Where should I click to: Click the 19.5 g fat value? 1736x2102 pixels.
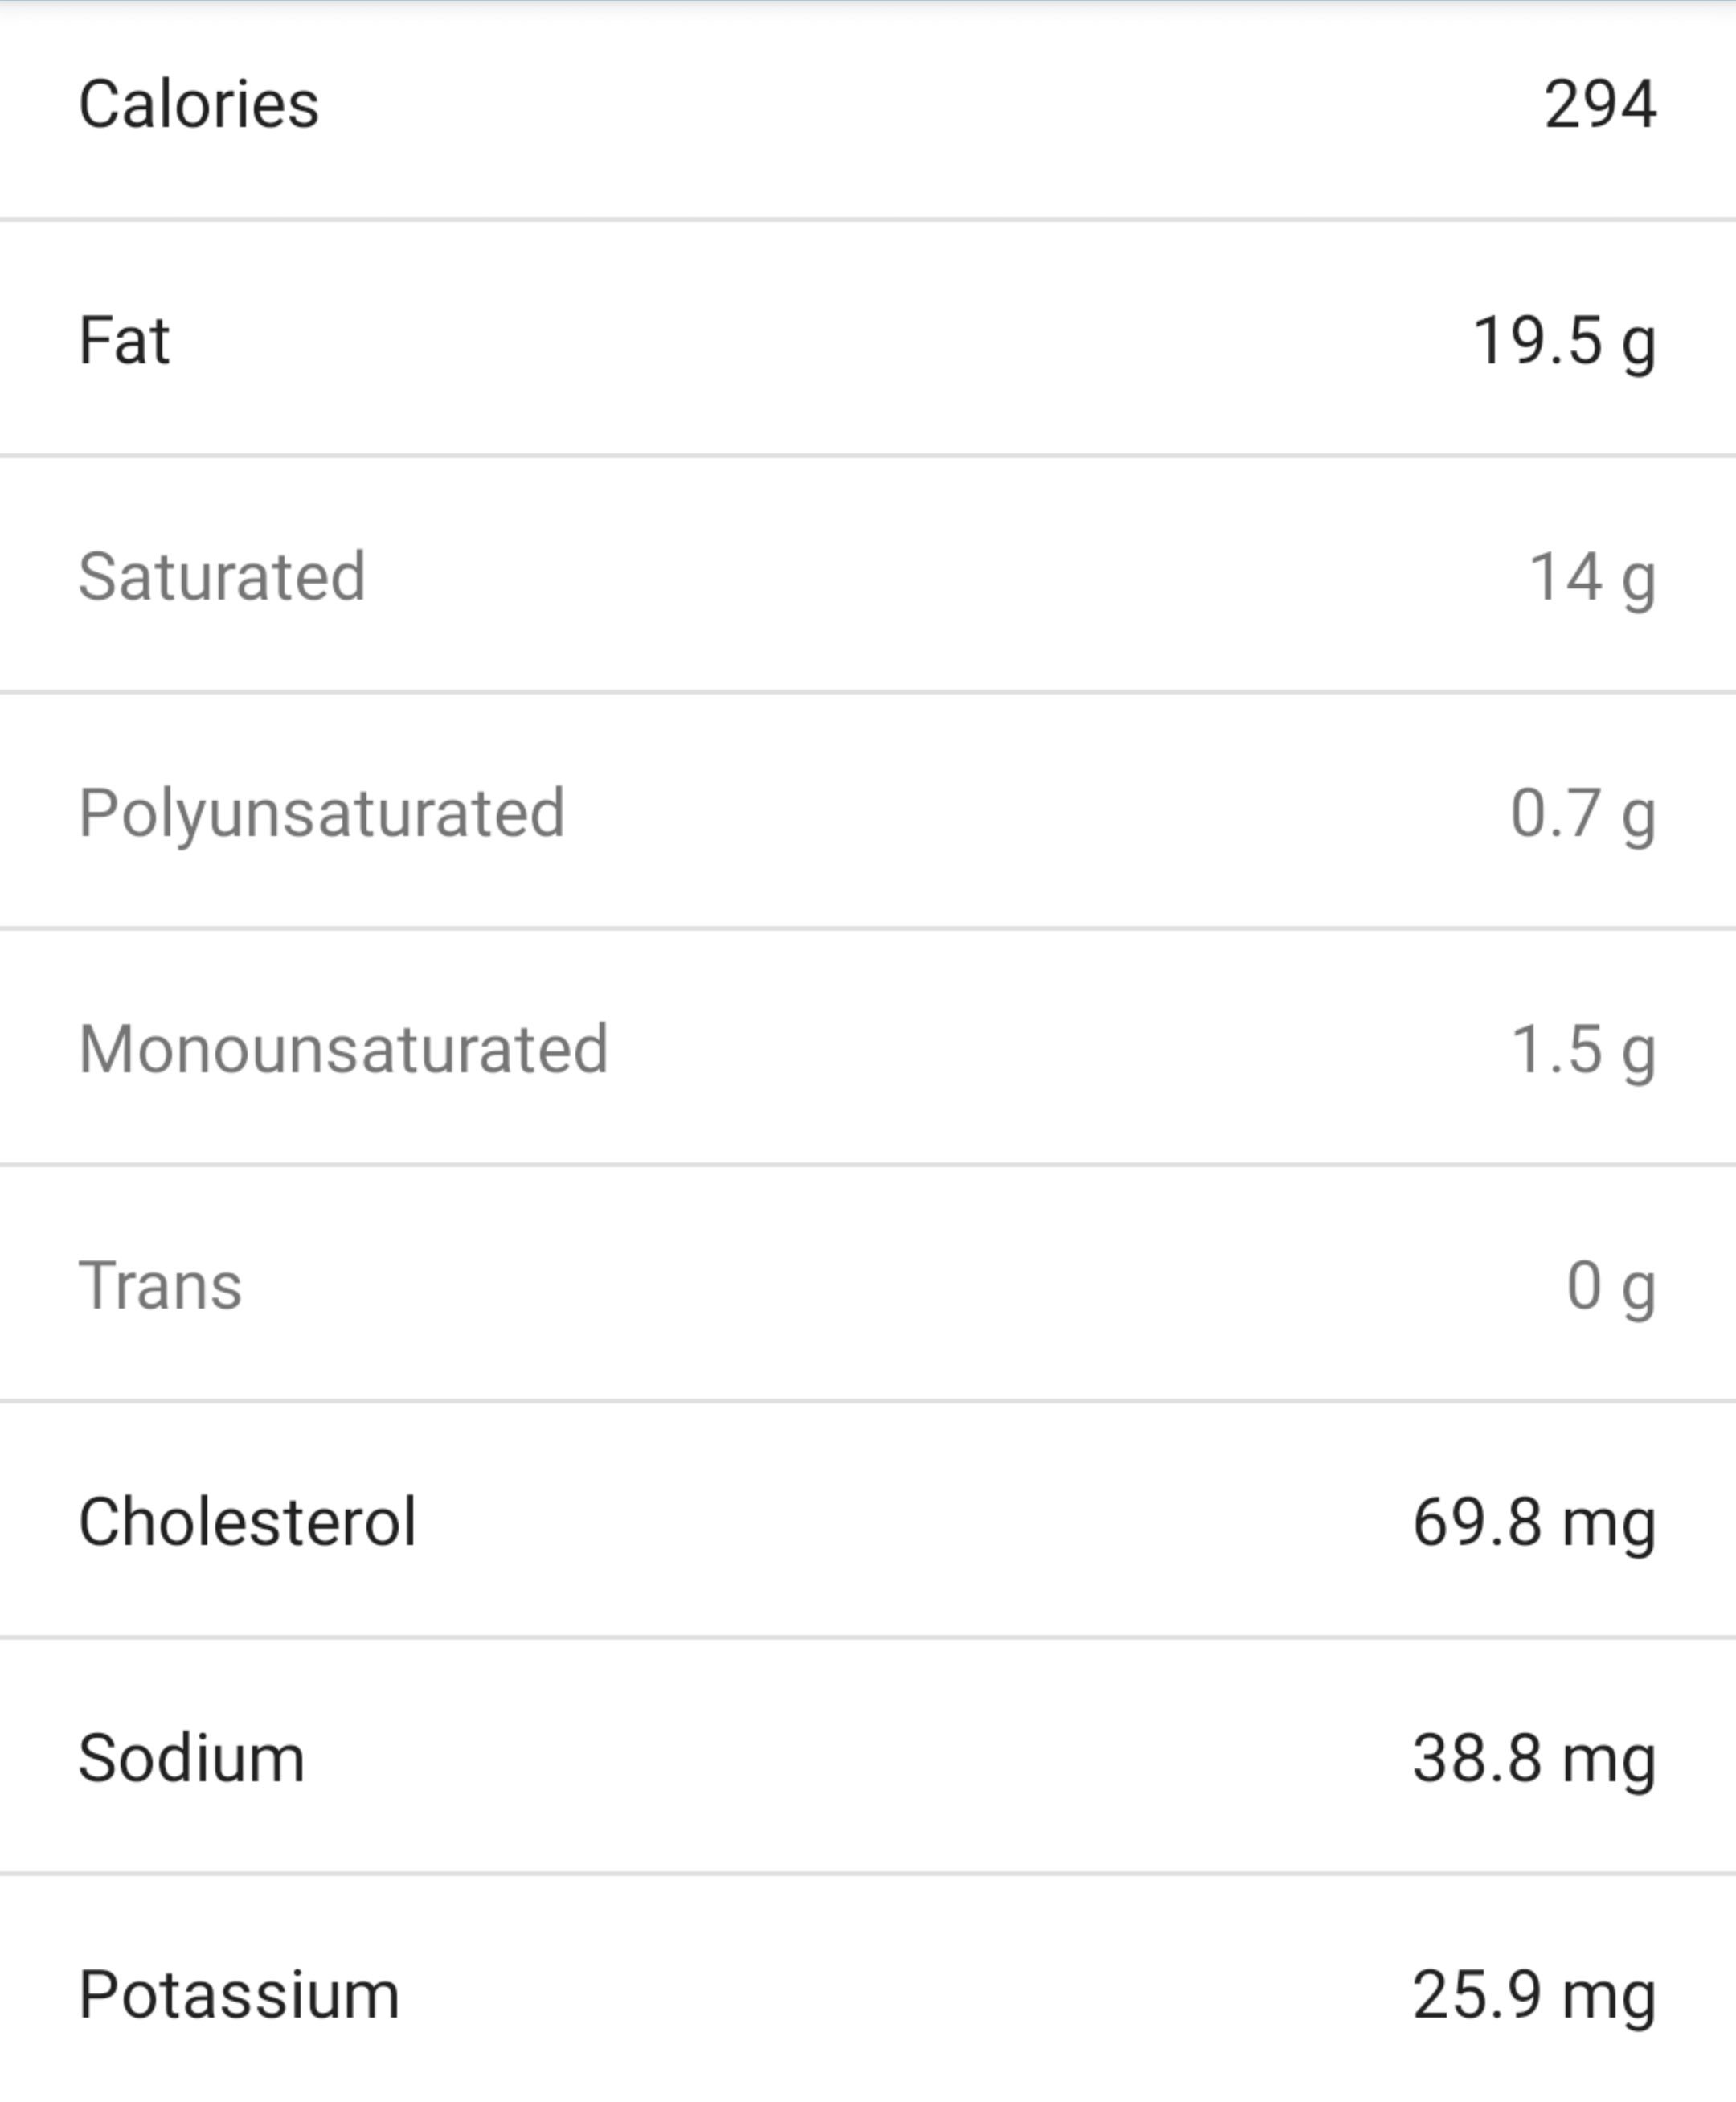(1563, 342)
